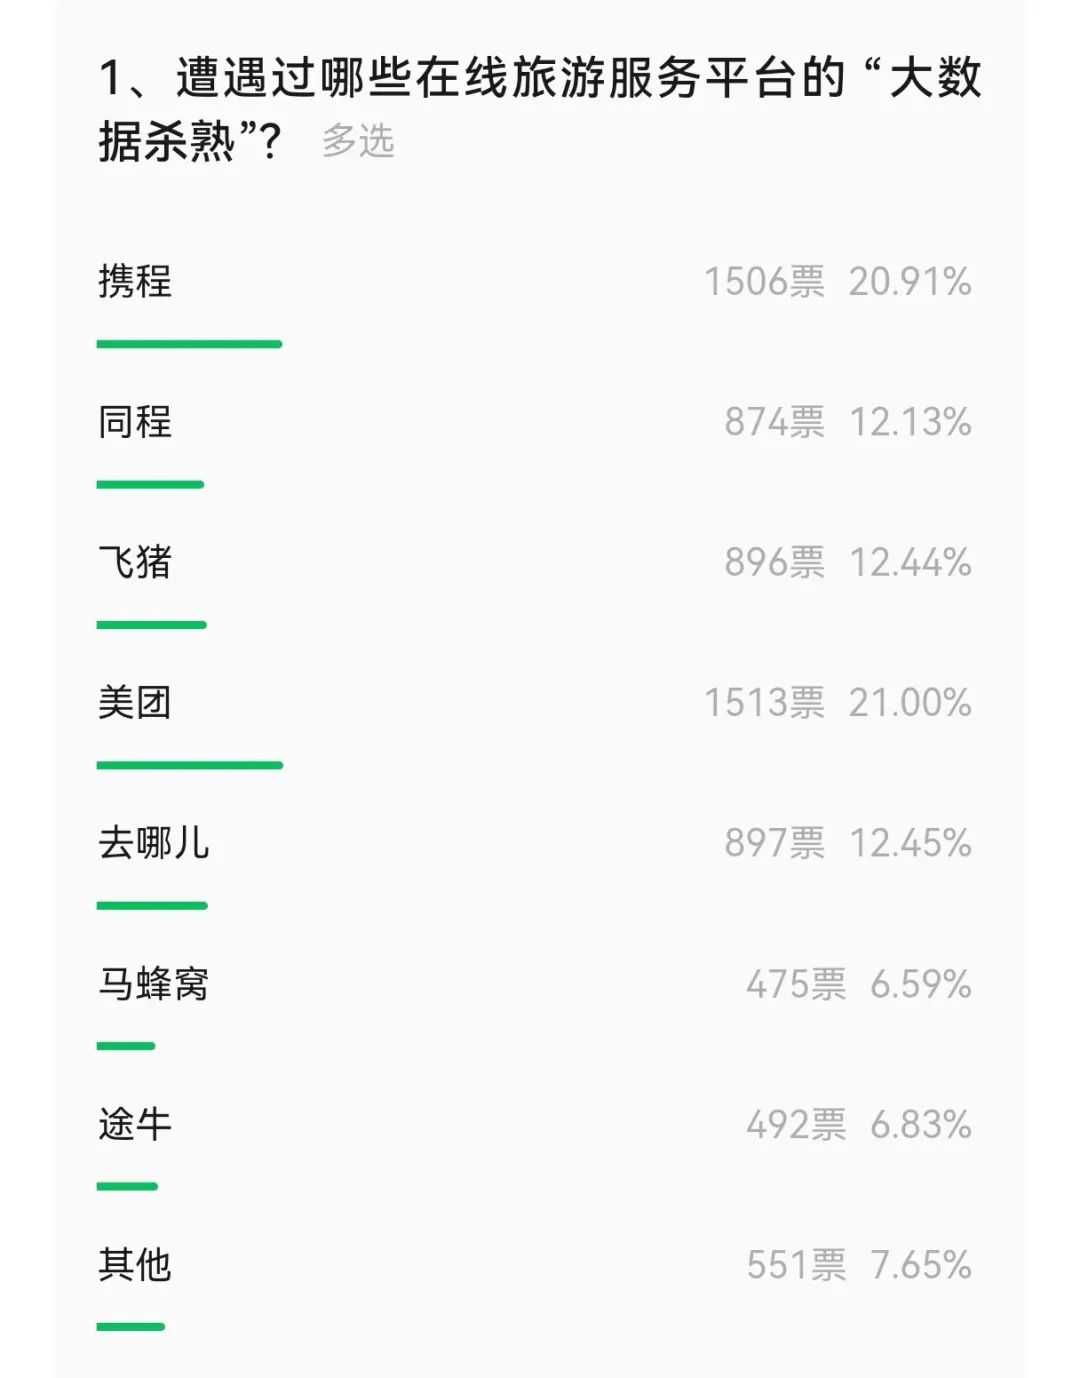1080x1378 pixels.
Task: Click the green progress bar under 携程
Action: [190, 344]
